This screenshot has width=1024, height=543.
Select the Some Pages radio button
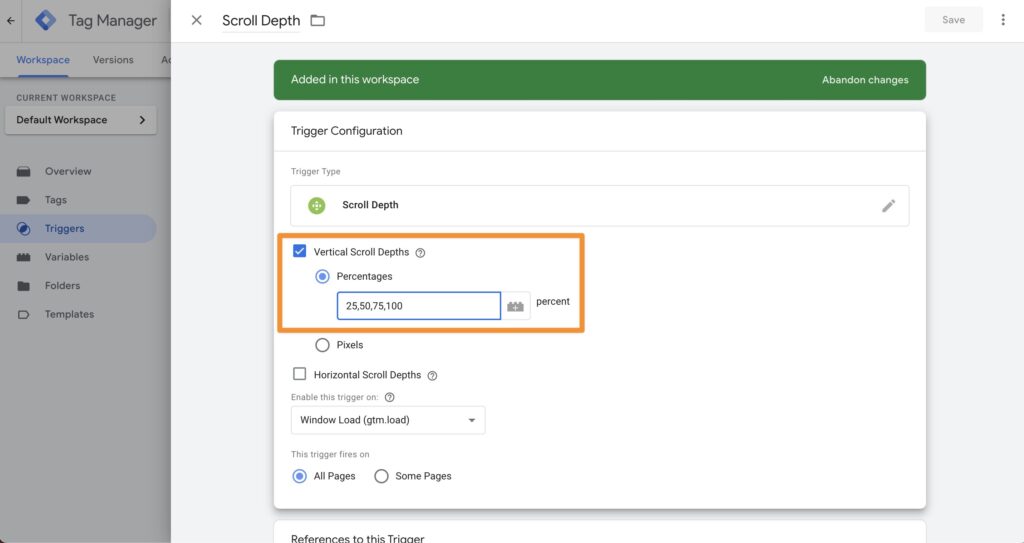[x=381, y=476]
